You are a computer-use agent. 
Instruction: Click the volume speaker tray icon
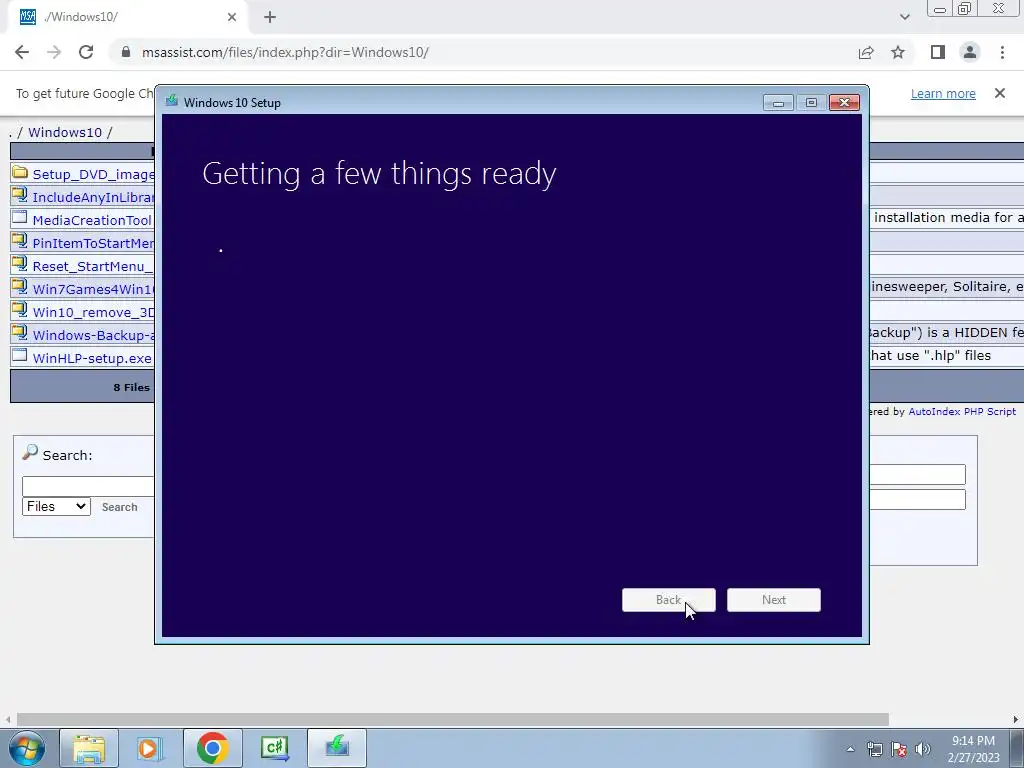point(923,749)
